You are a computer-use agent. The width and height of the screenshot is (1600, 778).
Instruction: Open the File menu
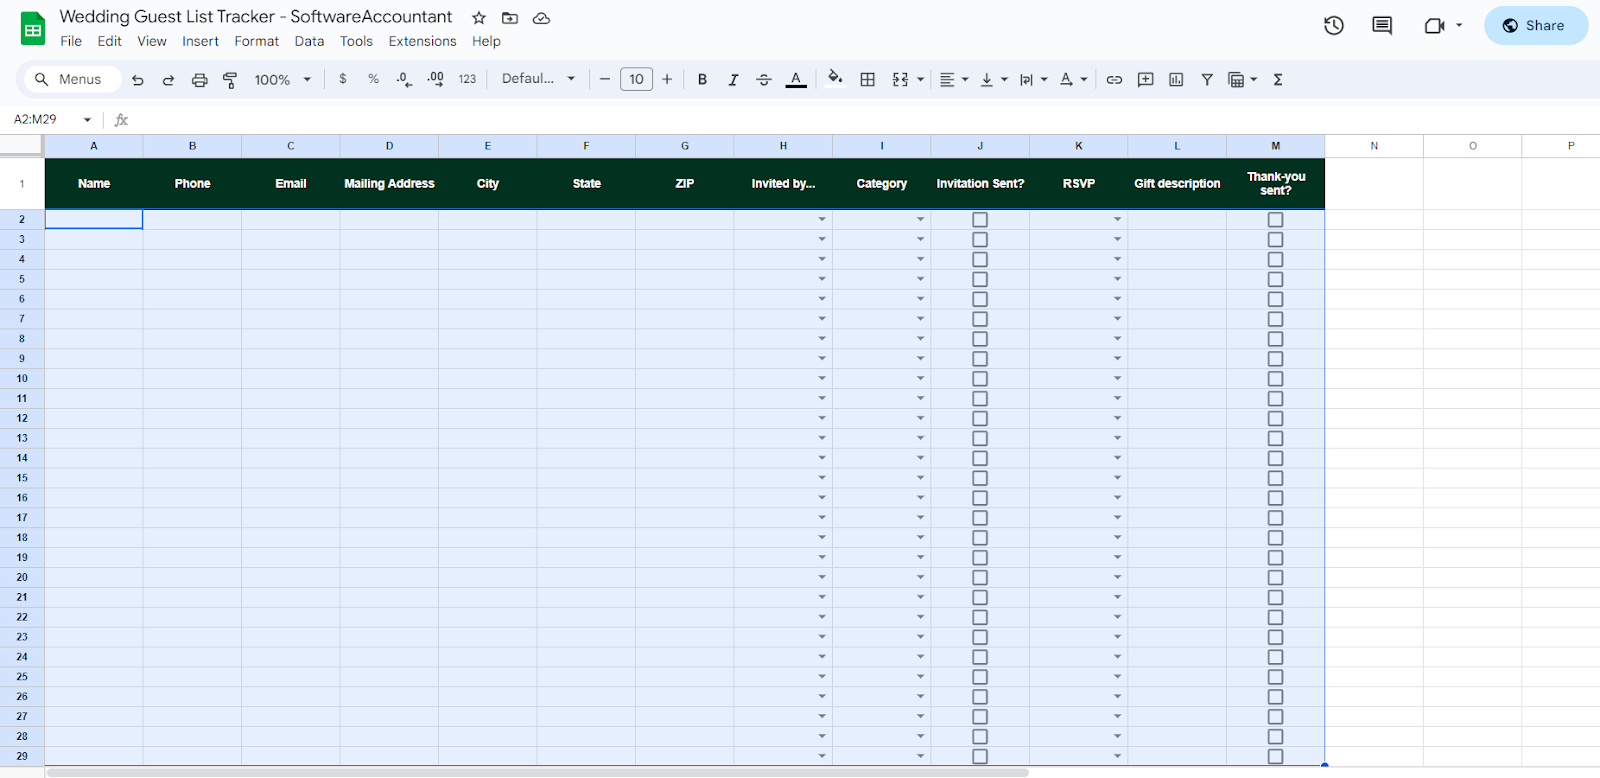[x=71, y=42]
